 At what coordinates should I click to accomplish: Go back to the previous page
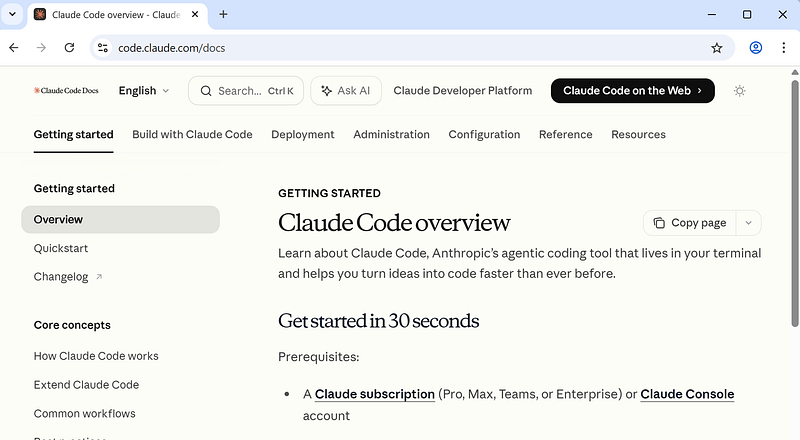pos(14,47)
